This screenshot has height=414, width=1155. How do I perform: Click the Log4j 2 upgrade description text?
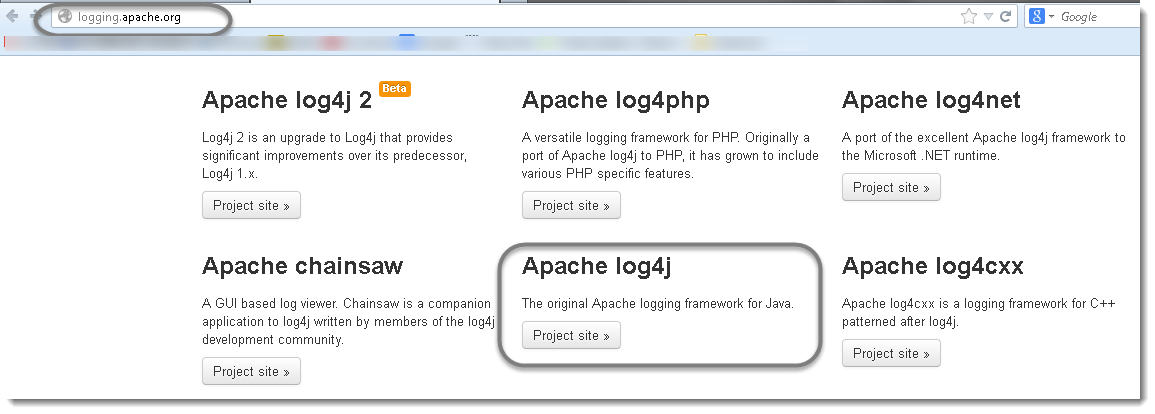pyautogui.click(x=334, y=155)
